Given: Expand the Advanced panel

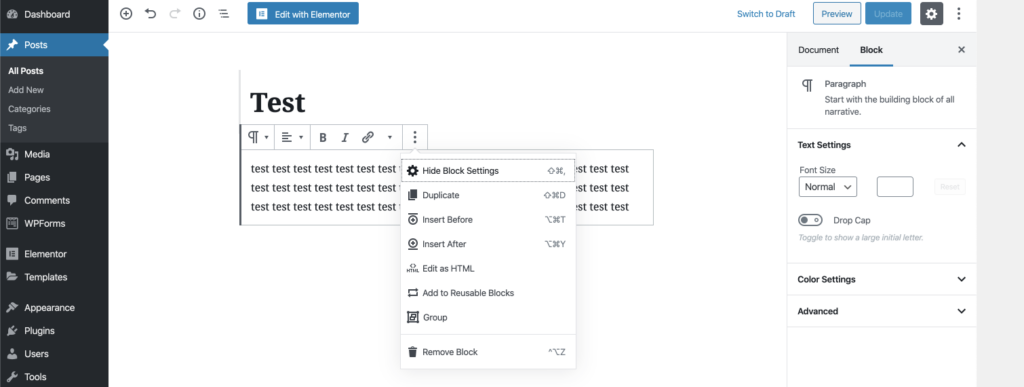Looking at the screenshot, I should tap(882, 311).
